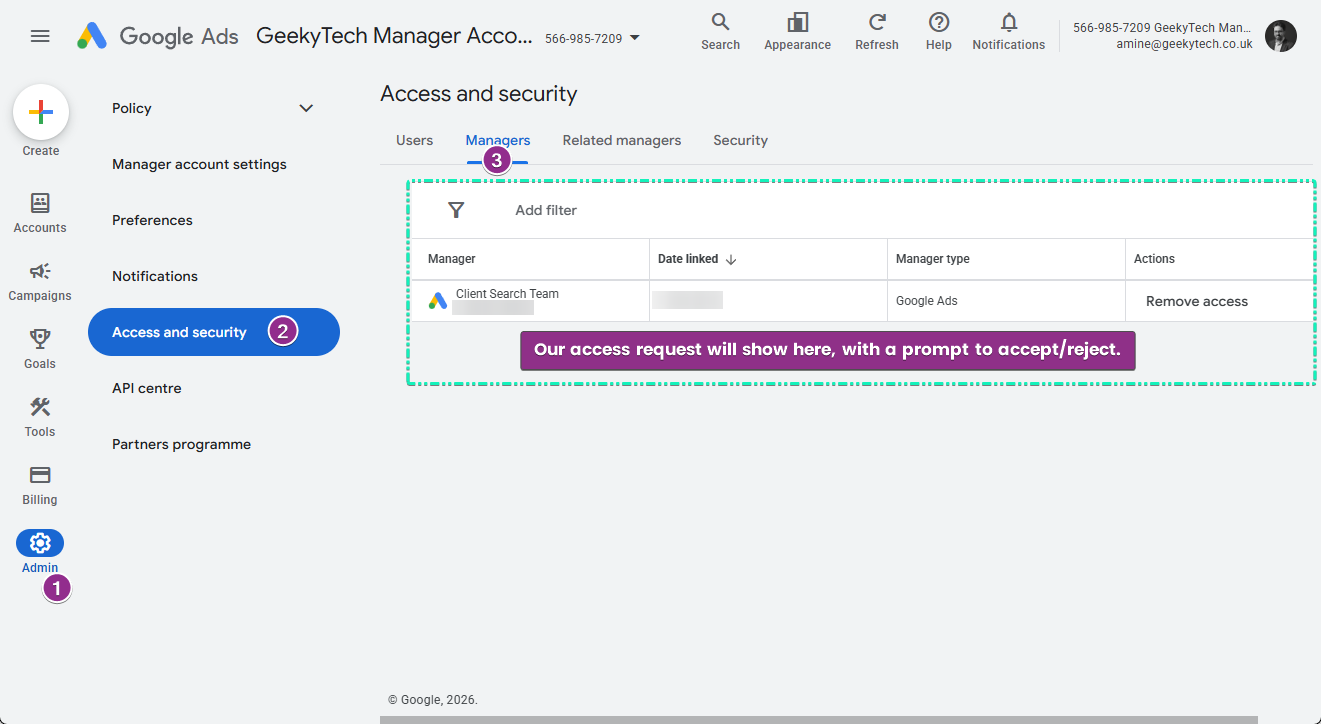Go to Campaigns megaphone icon
Viewport: 1321px width, 724px height.
[40, 271]
